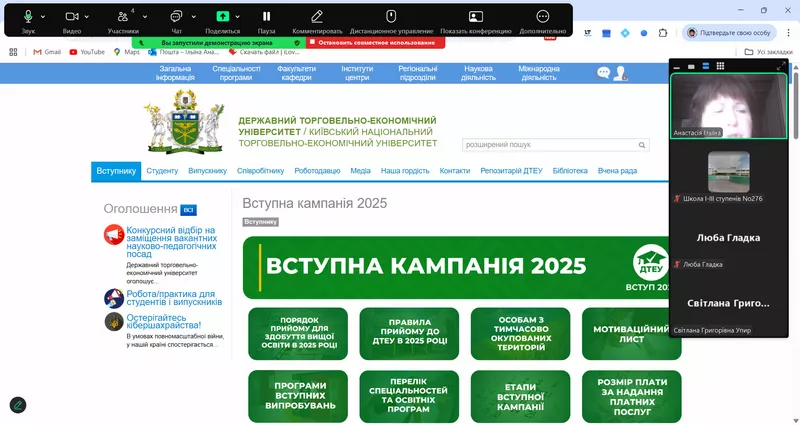The width and height of the screenshot is (800, 425).
Task: Turn on the Zoom camera (Видео)
Action: (x=72, y=17)
